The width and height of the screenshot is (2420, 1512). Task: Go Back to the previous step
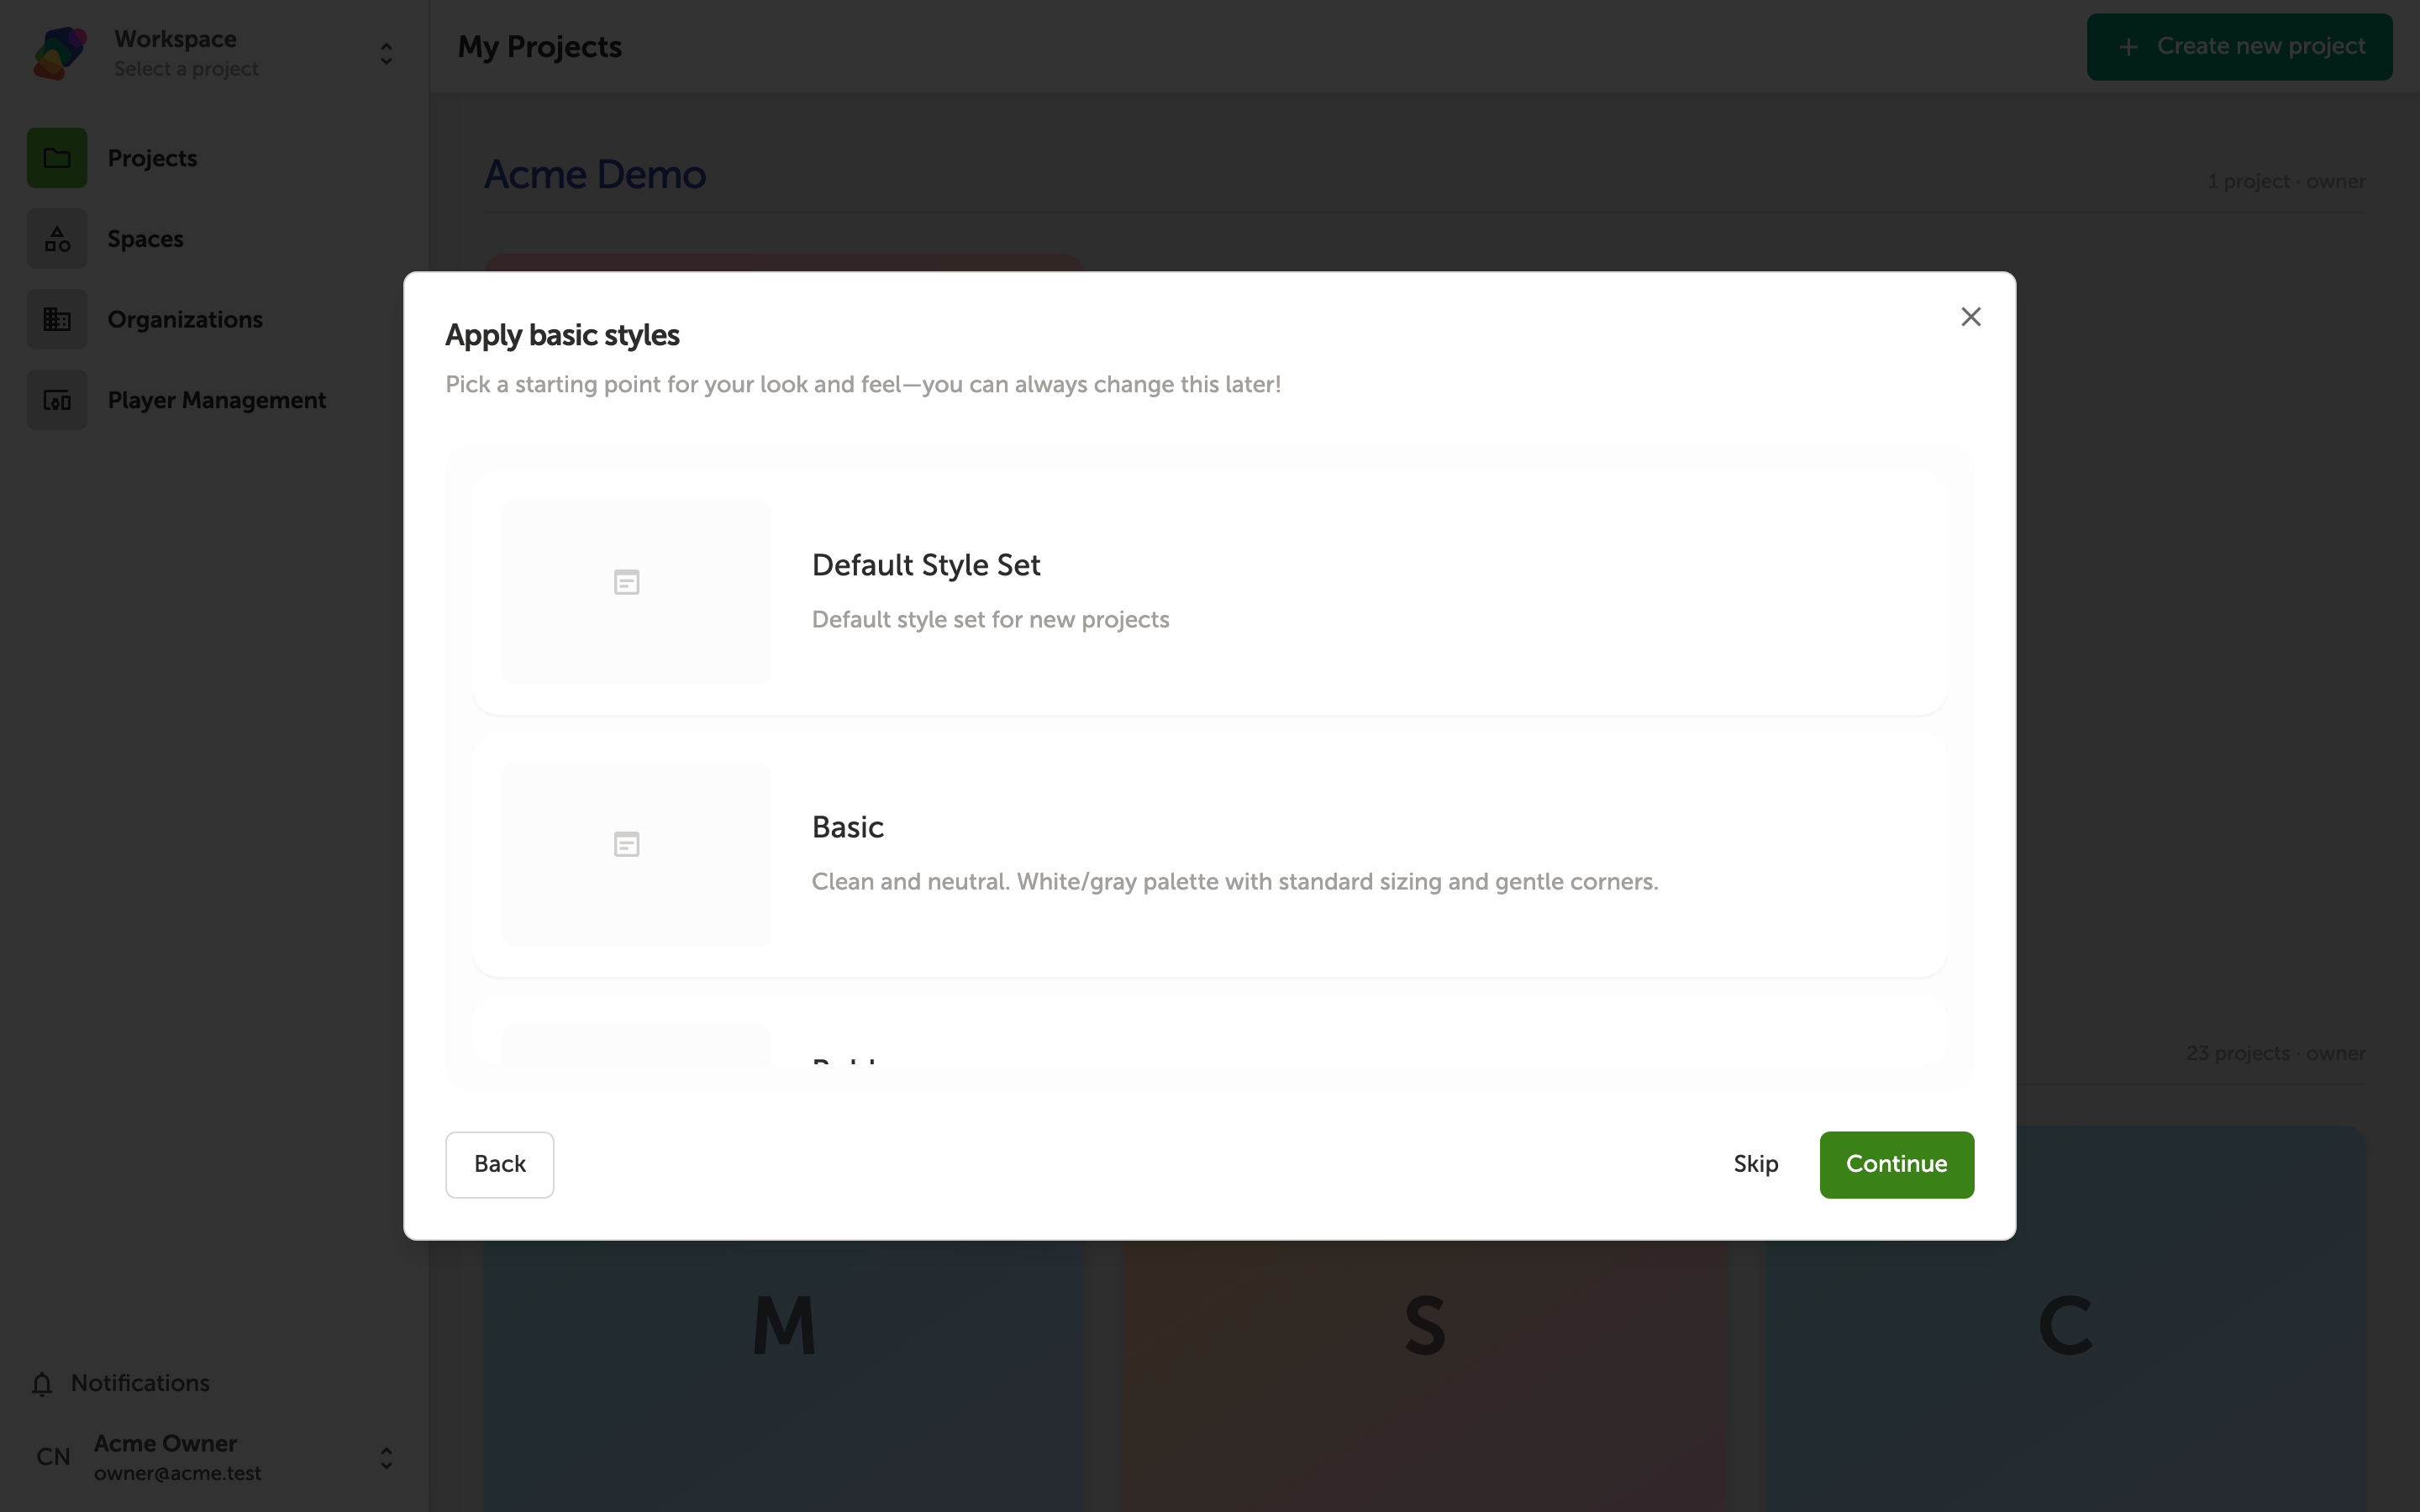499,1164
